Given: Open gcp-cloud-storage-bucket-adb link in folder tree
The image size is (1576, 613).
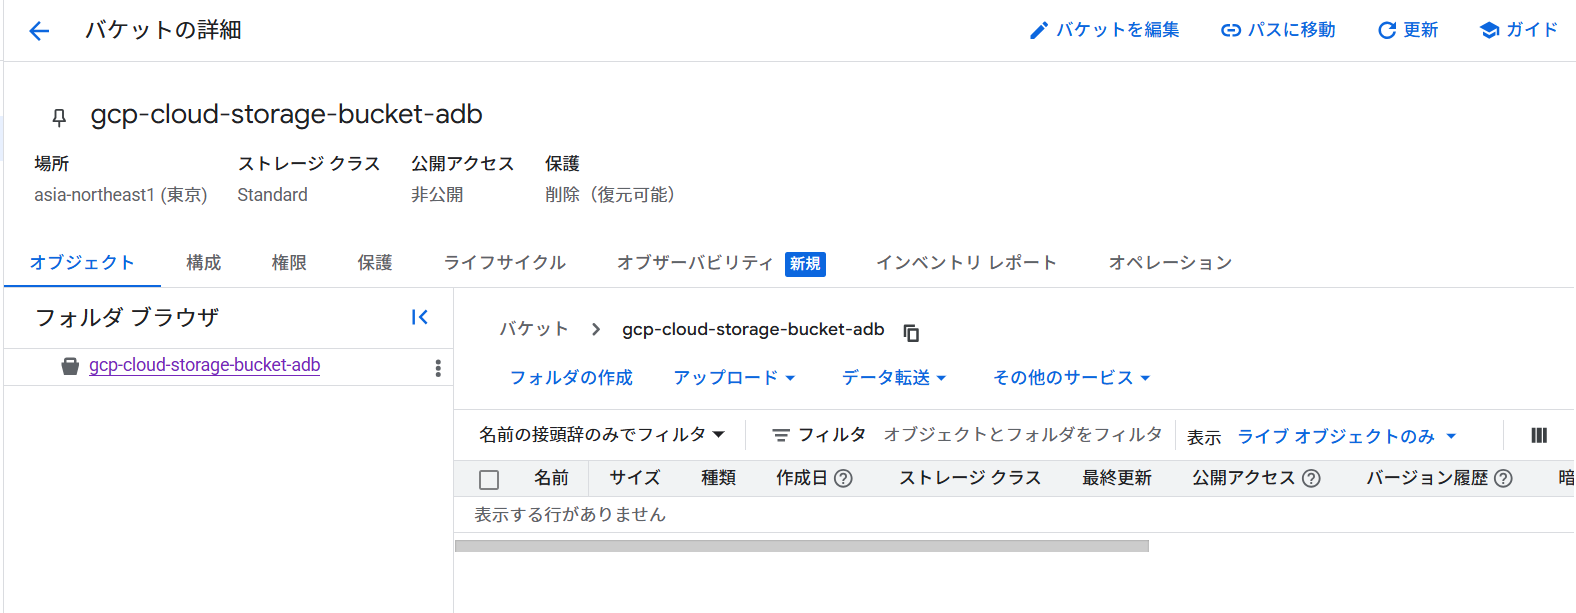Looking at the screenshot, I should tap(205, 365).
